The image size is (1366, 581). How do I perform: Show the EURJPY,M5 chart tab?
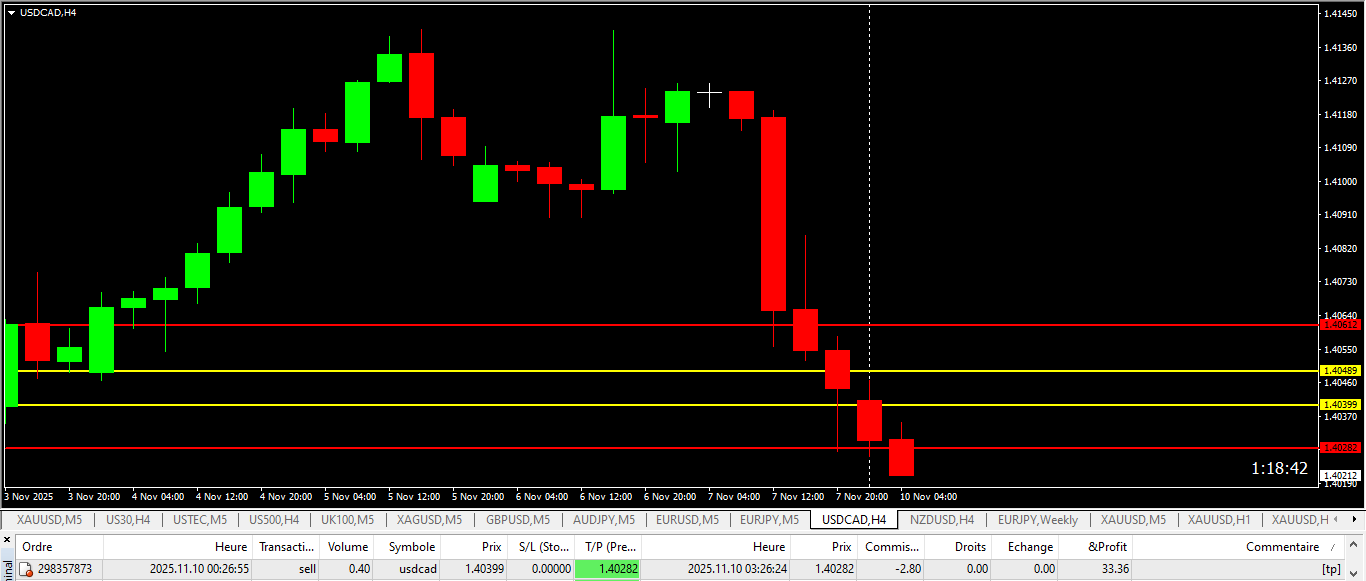pos(769,520)
